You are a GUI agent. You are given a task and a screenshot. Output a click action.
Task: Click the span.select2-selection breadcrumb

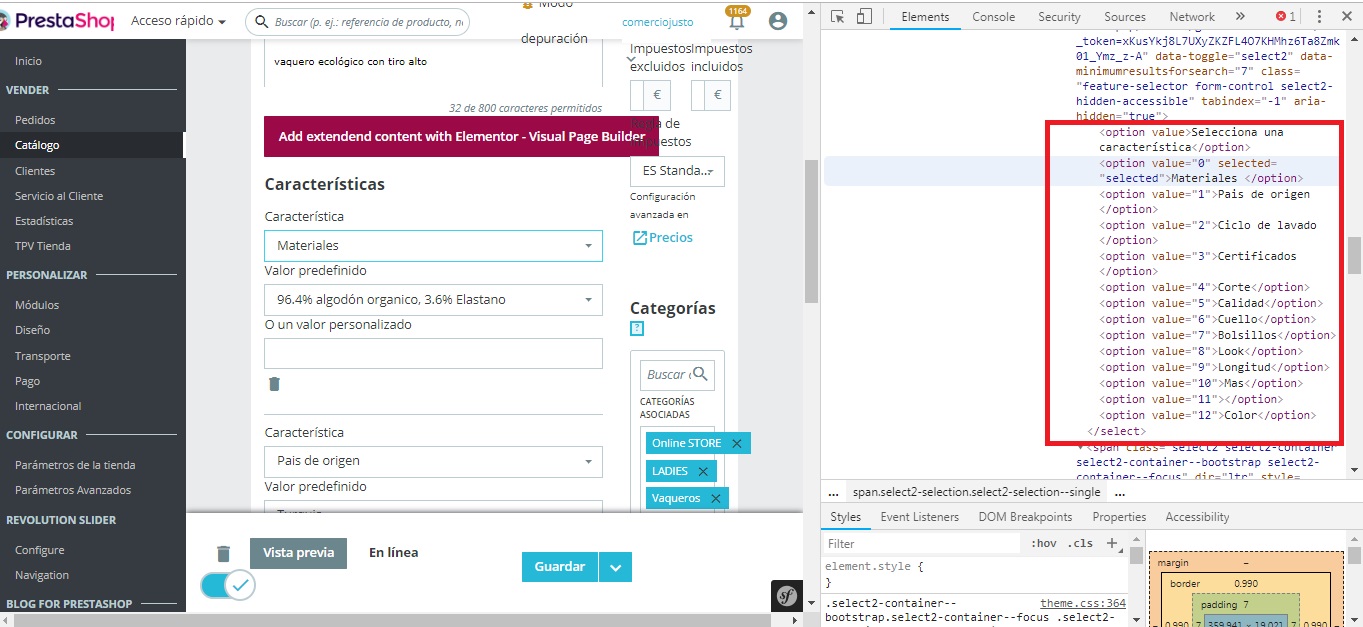pos(978,493)
